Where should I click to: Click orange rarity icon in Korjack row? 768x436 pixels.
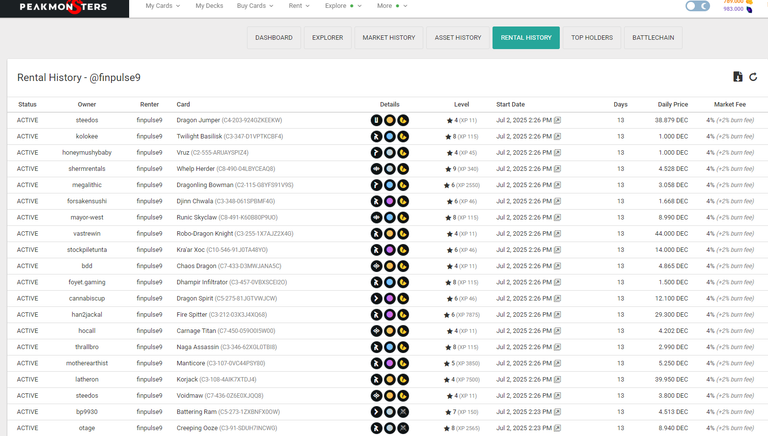point(390,379)
